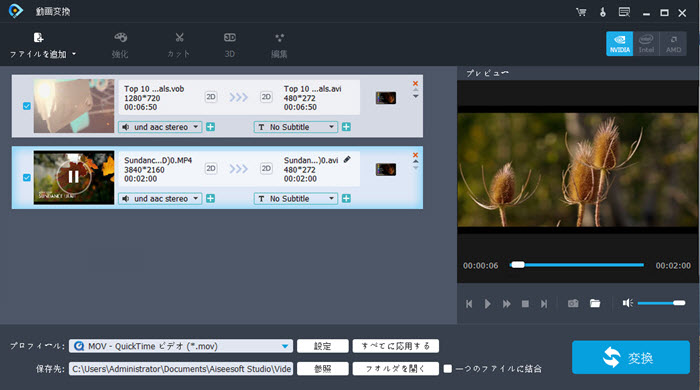Open the プロフィール MOV format dropdown
The image size is (700, 390).
click(181, 346)
